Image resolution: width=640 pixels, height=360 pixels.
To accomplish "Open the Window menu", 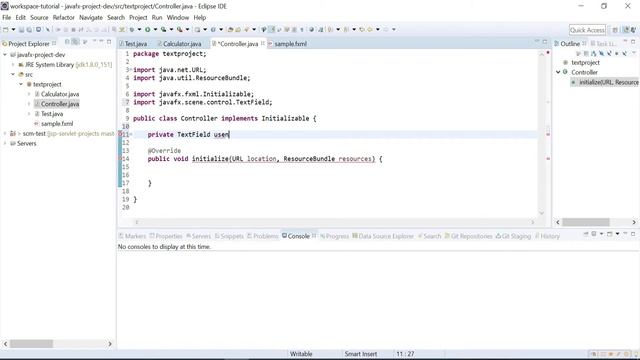I will pos(178,18).
